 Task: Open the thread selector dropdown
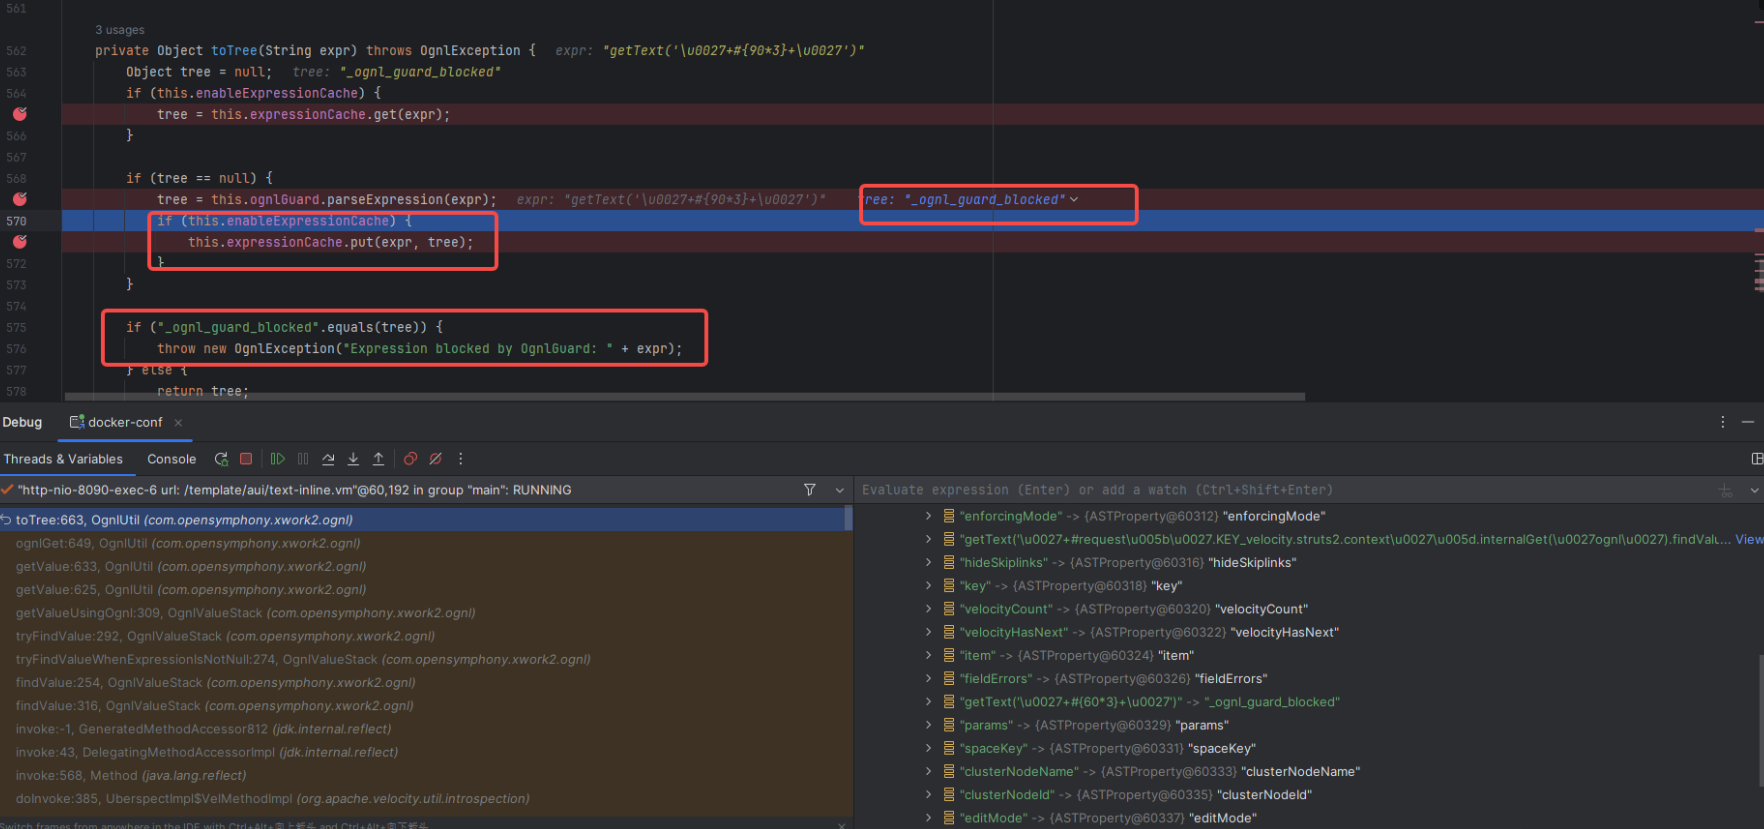pyautogui.click(x=839, y=490)
